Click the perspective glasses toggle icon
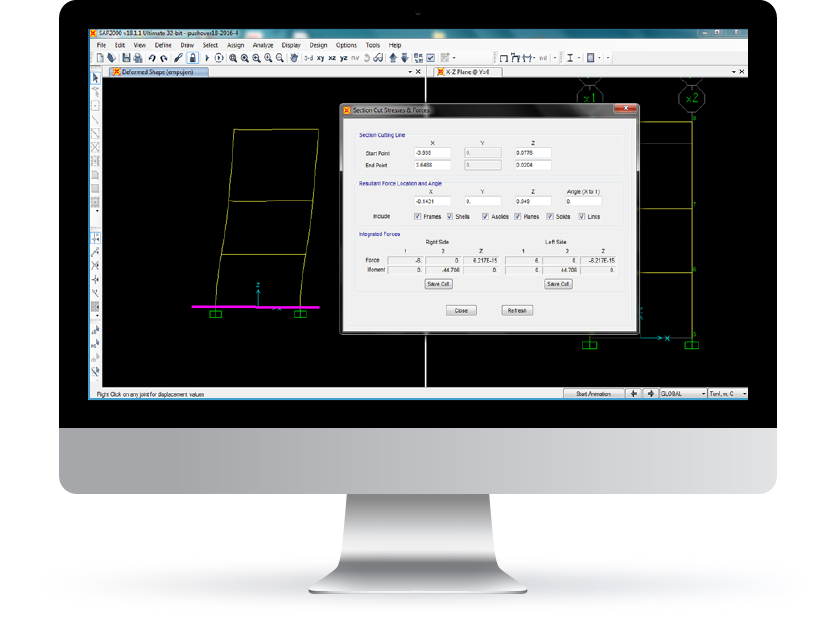 click(x=379, y=58)
